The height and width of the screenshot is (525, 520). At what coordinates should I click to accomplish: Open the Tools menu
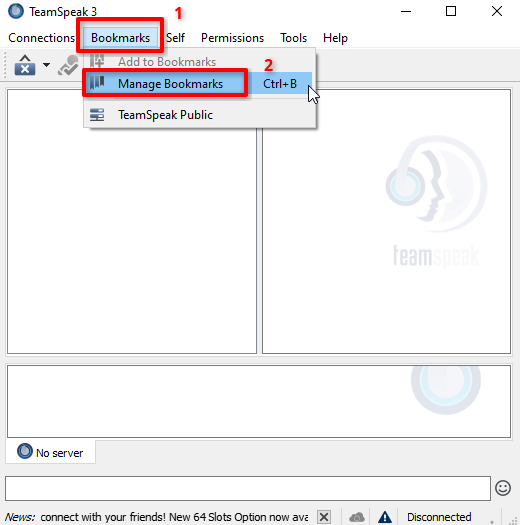[x=294, y=38]
